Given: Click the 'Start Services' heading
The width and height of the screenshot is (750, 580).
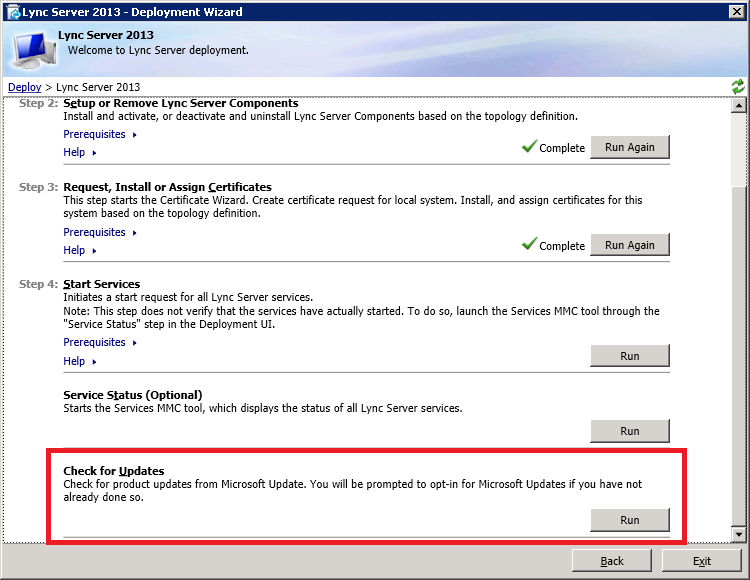Looking at the screenshot, I should click(101, 284).
